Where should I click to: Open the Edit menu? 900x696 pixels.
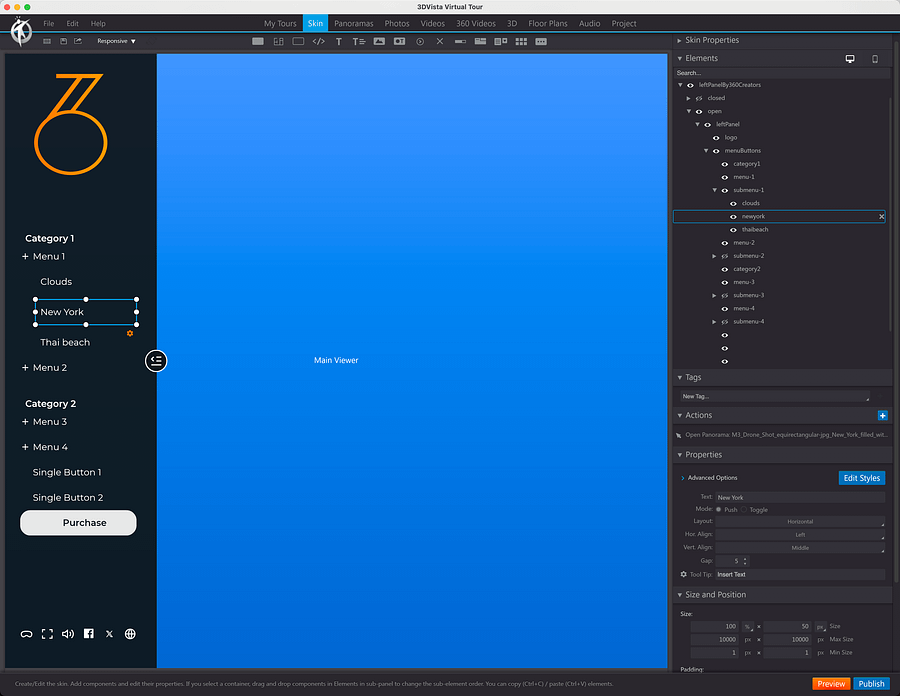[72, 24]
